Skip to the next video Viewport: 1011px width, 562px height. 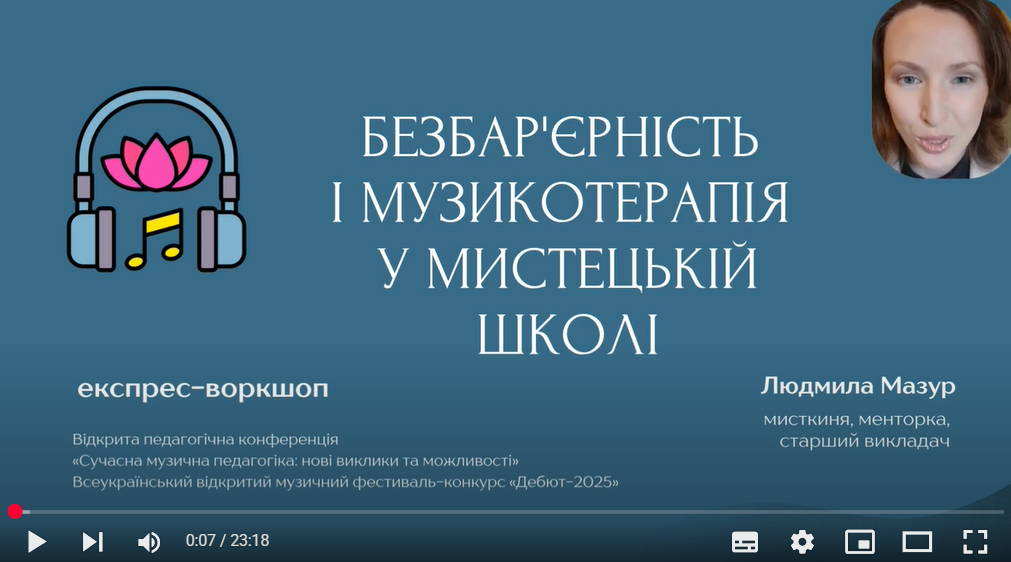coord(92,542)
